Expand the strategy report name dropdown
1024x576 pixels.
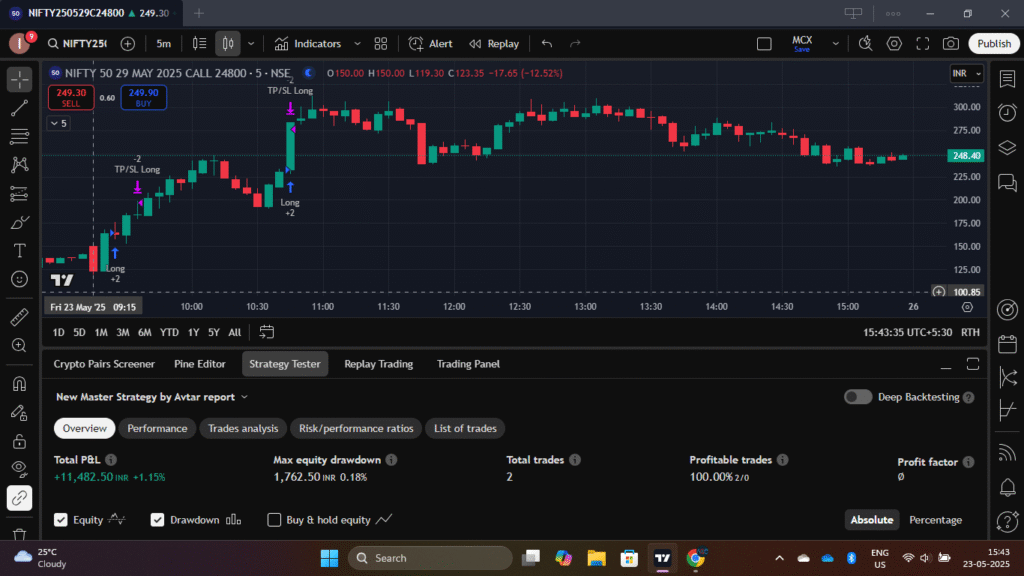(244, 397)
